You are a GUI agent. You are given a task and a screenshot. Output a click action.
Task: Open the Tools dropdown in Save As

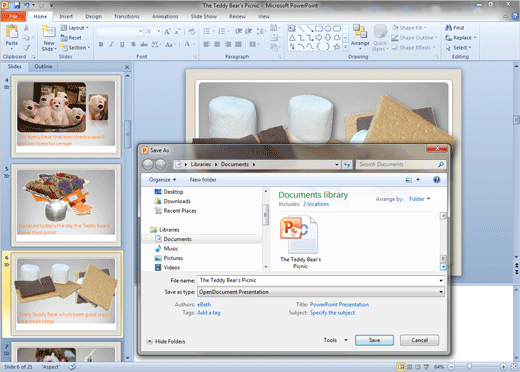pyautogui.click(x=335, y=340)
